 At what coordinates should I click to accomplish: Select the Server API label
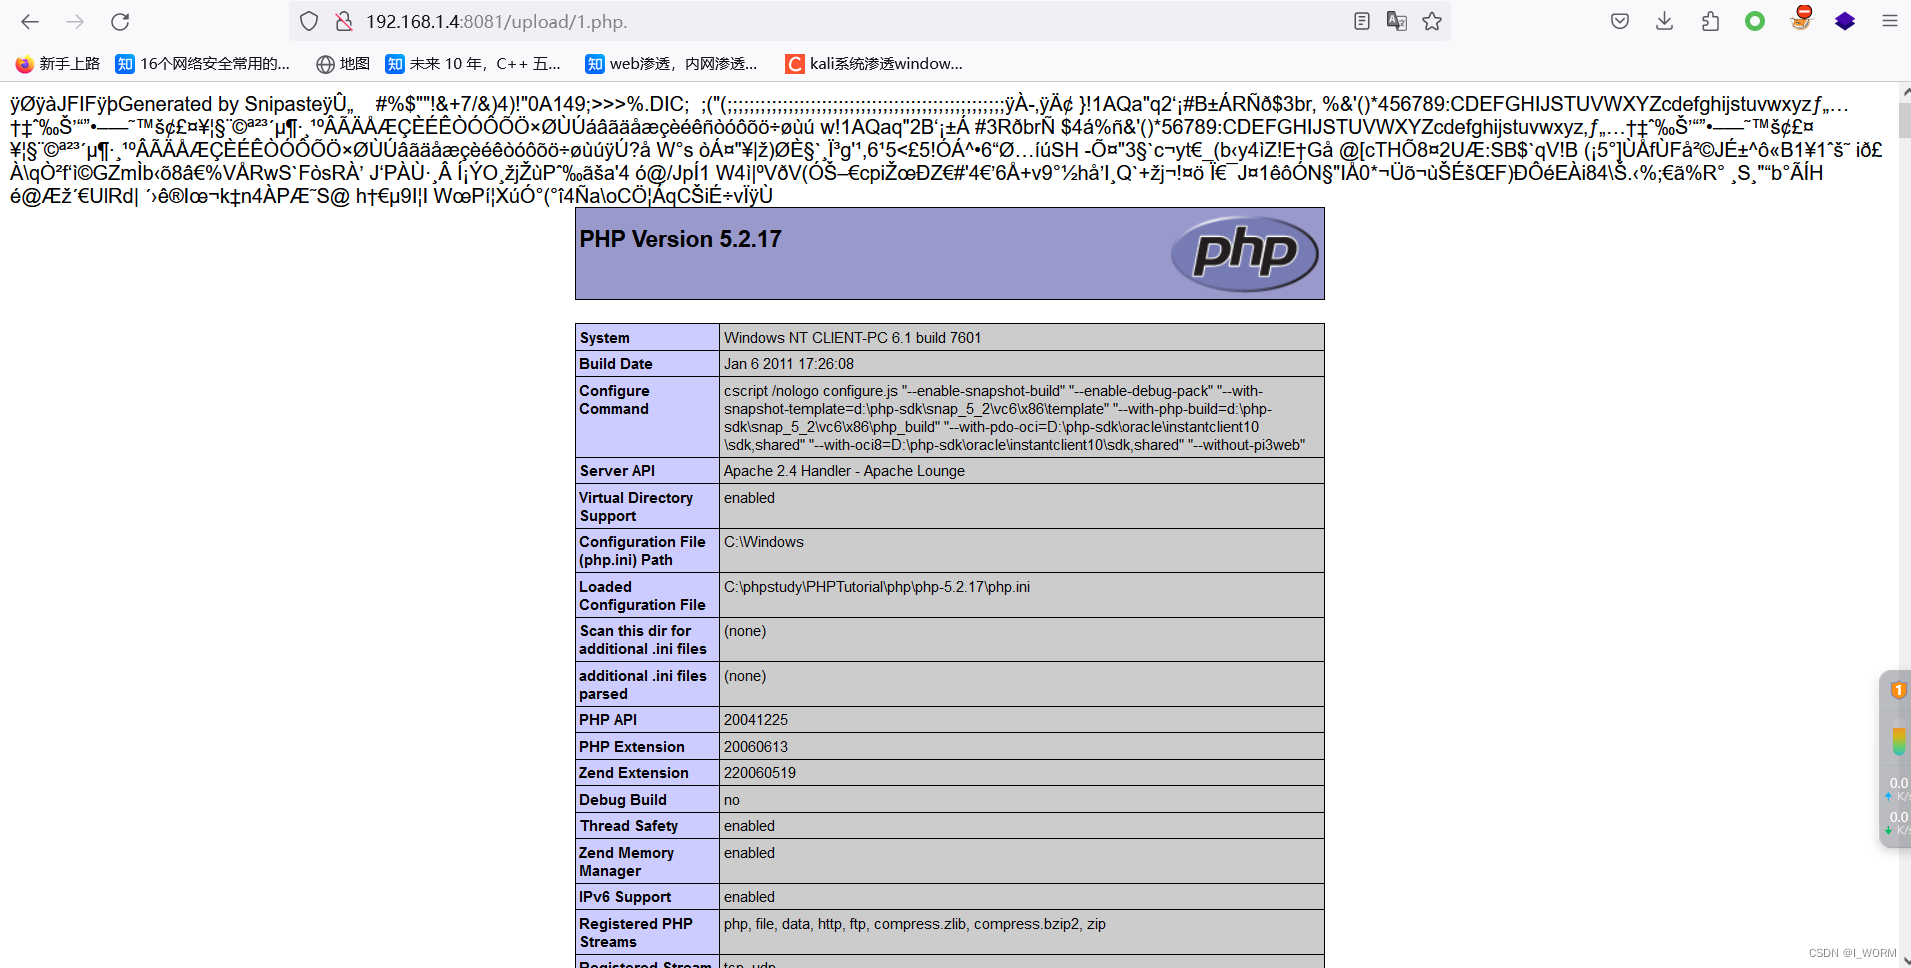coord(617,471)
